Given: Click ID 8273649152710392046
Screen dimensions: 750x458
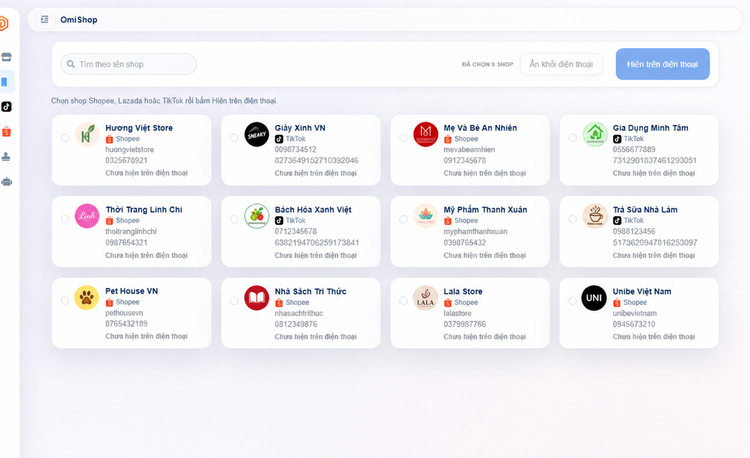Looking at the screenshot, I should pos(317,161).
